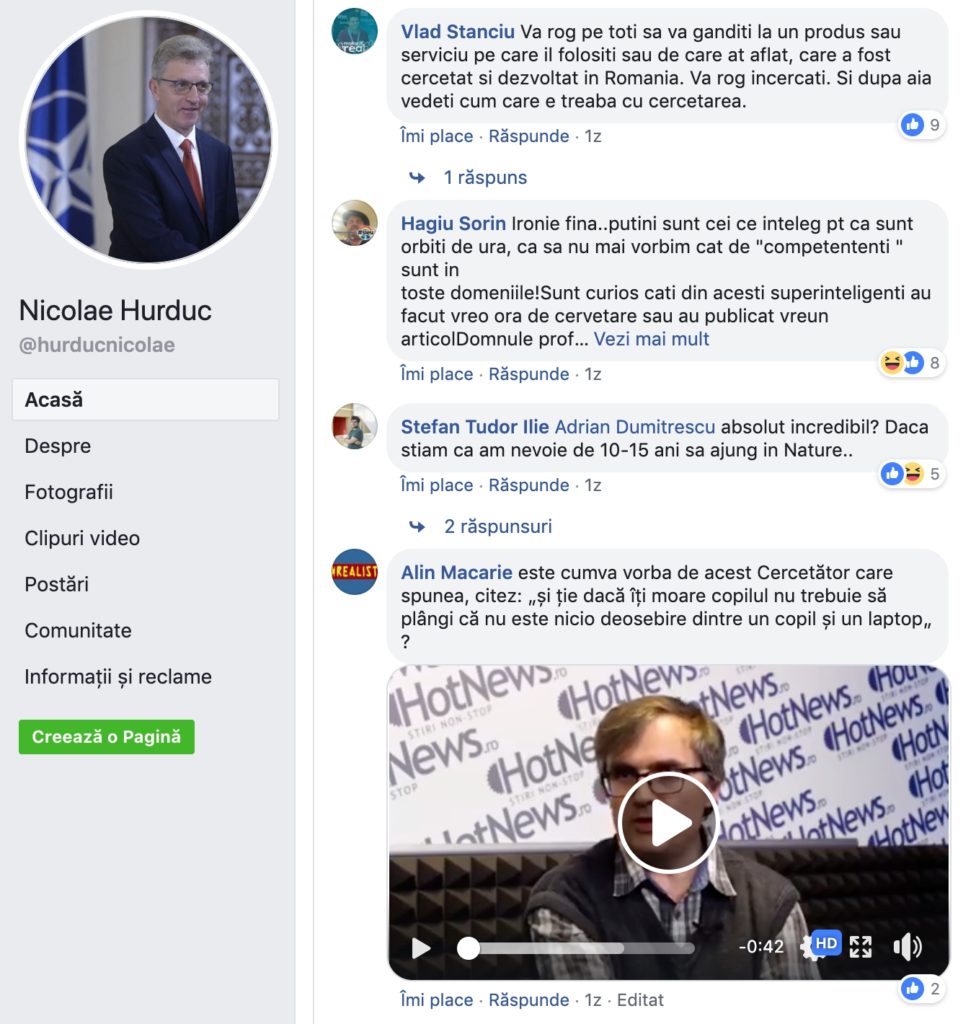This screenshot has height=1024, width=976.
Task: Open the Fotografii section in sidebar
Action: click(x=69, y=492)
